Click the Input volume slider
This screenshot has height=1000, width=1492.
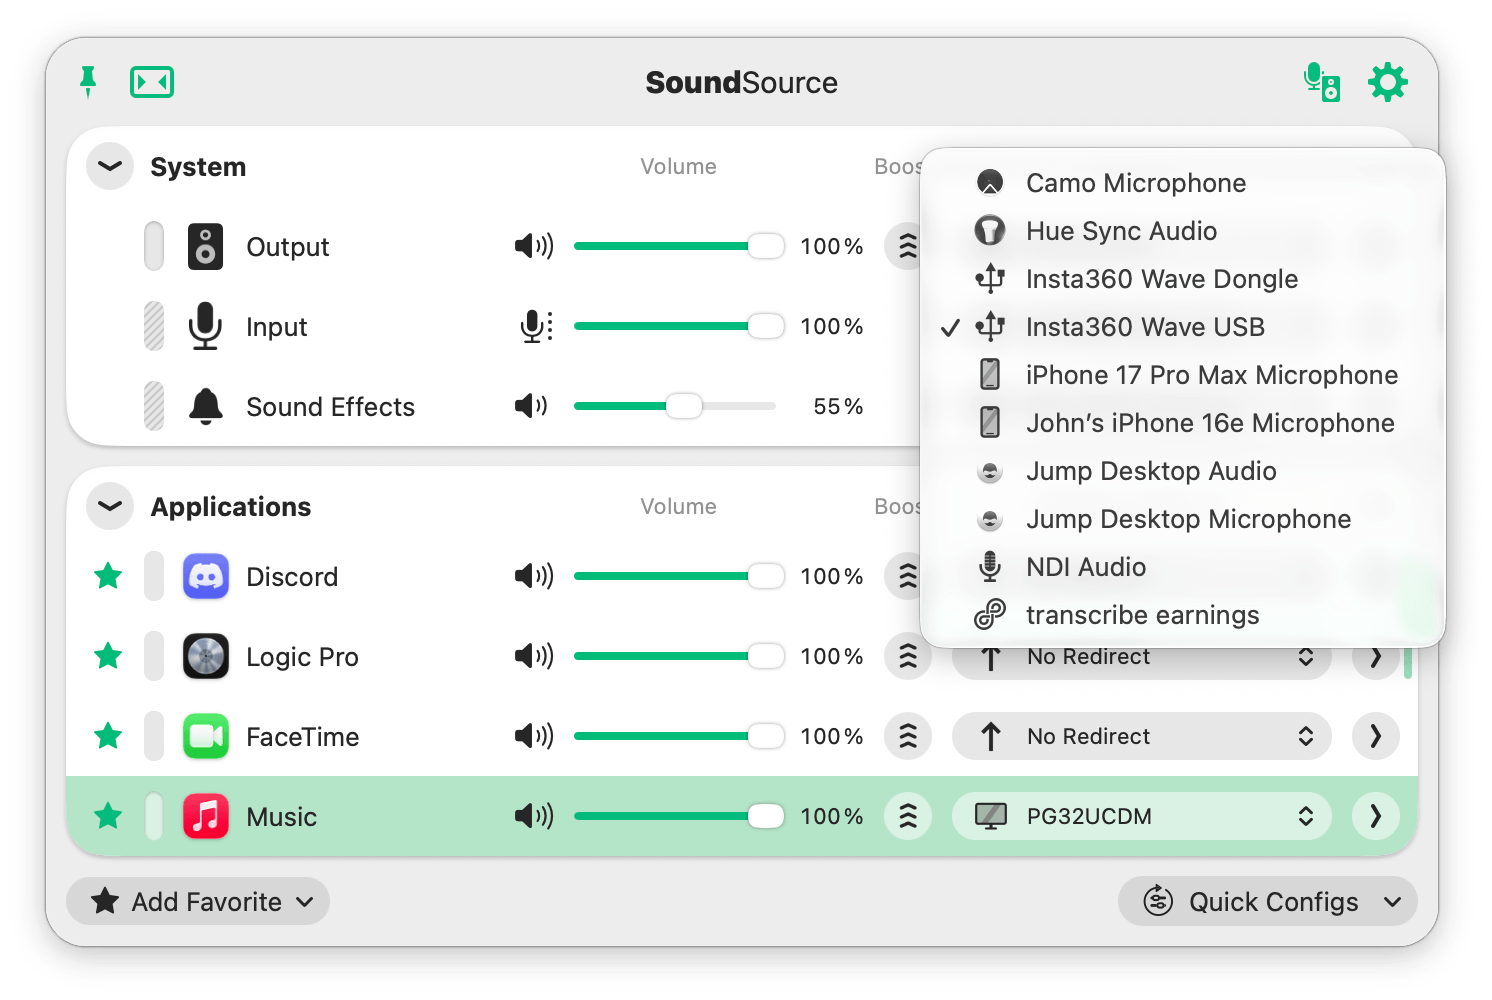678,326
